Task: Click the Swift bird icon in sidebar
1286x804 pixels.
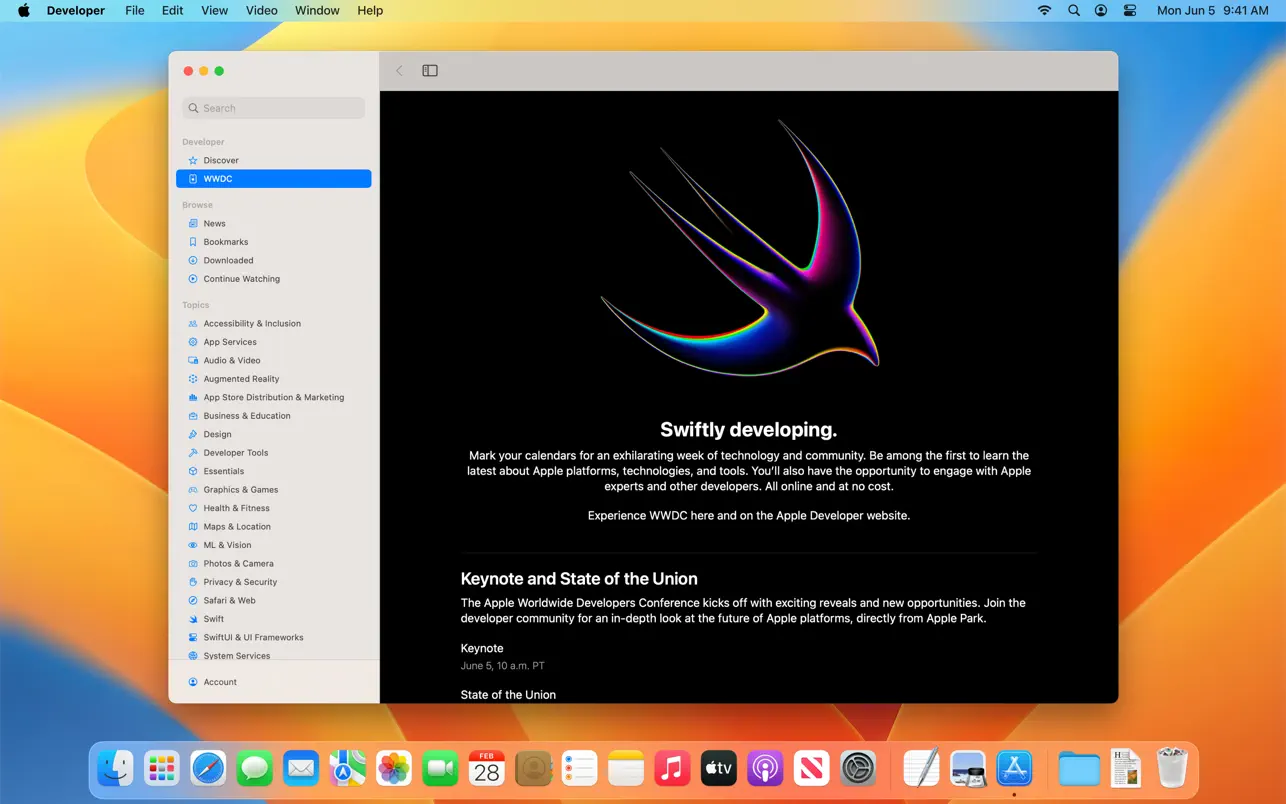Action: click(193, 619)
